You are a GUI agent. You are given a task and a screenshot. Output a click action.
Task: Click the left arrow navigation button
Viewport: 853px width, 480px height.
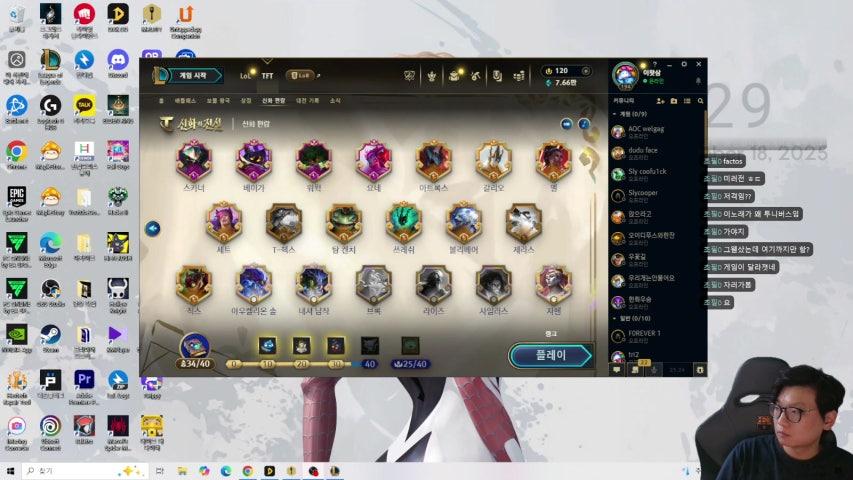(153, 228)
